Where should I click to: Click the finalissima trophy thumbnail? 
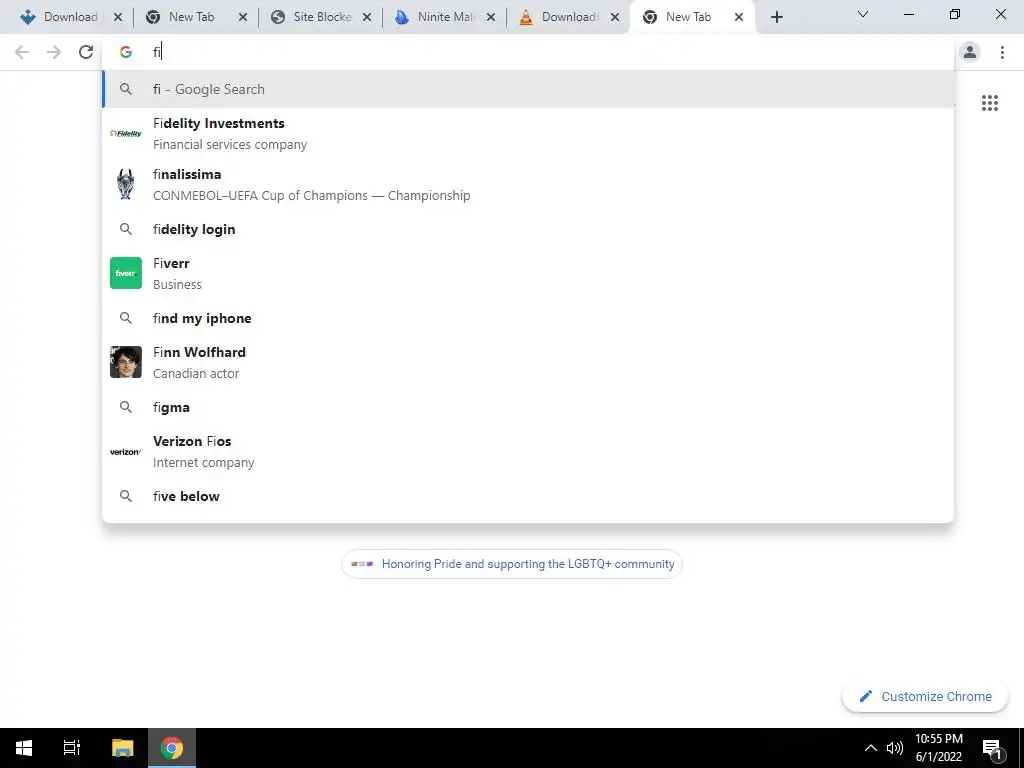pyautogui.click(x=125, y=184)
